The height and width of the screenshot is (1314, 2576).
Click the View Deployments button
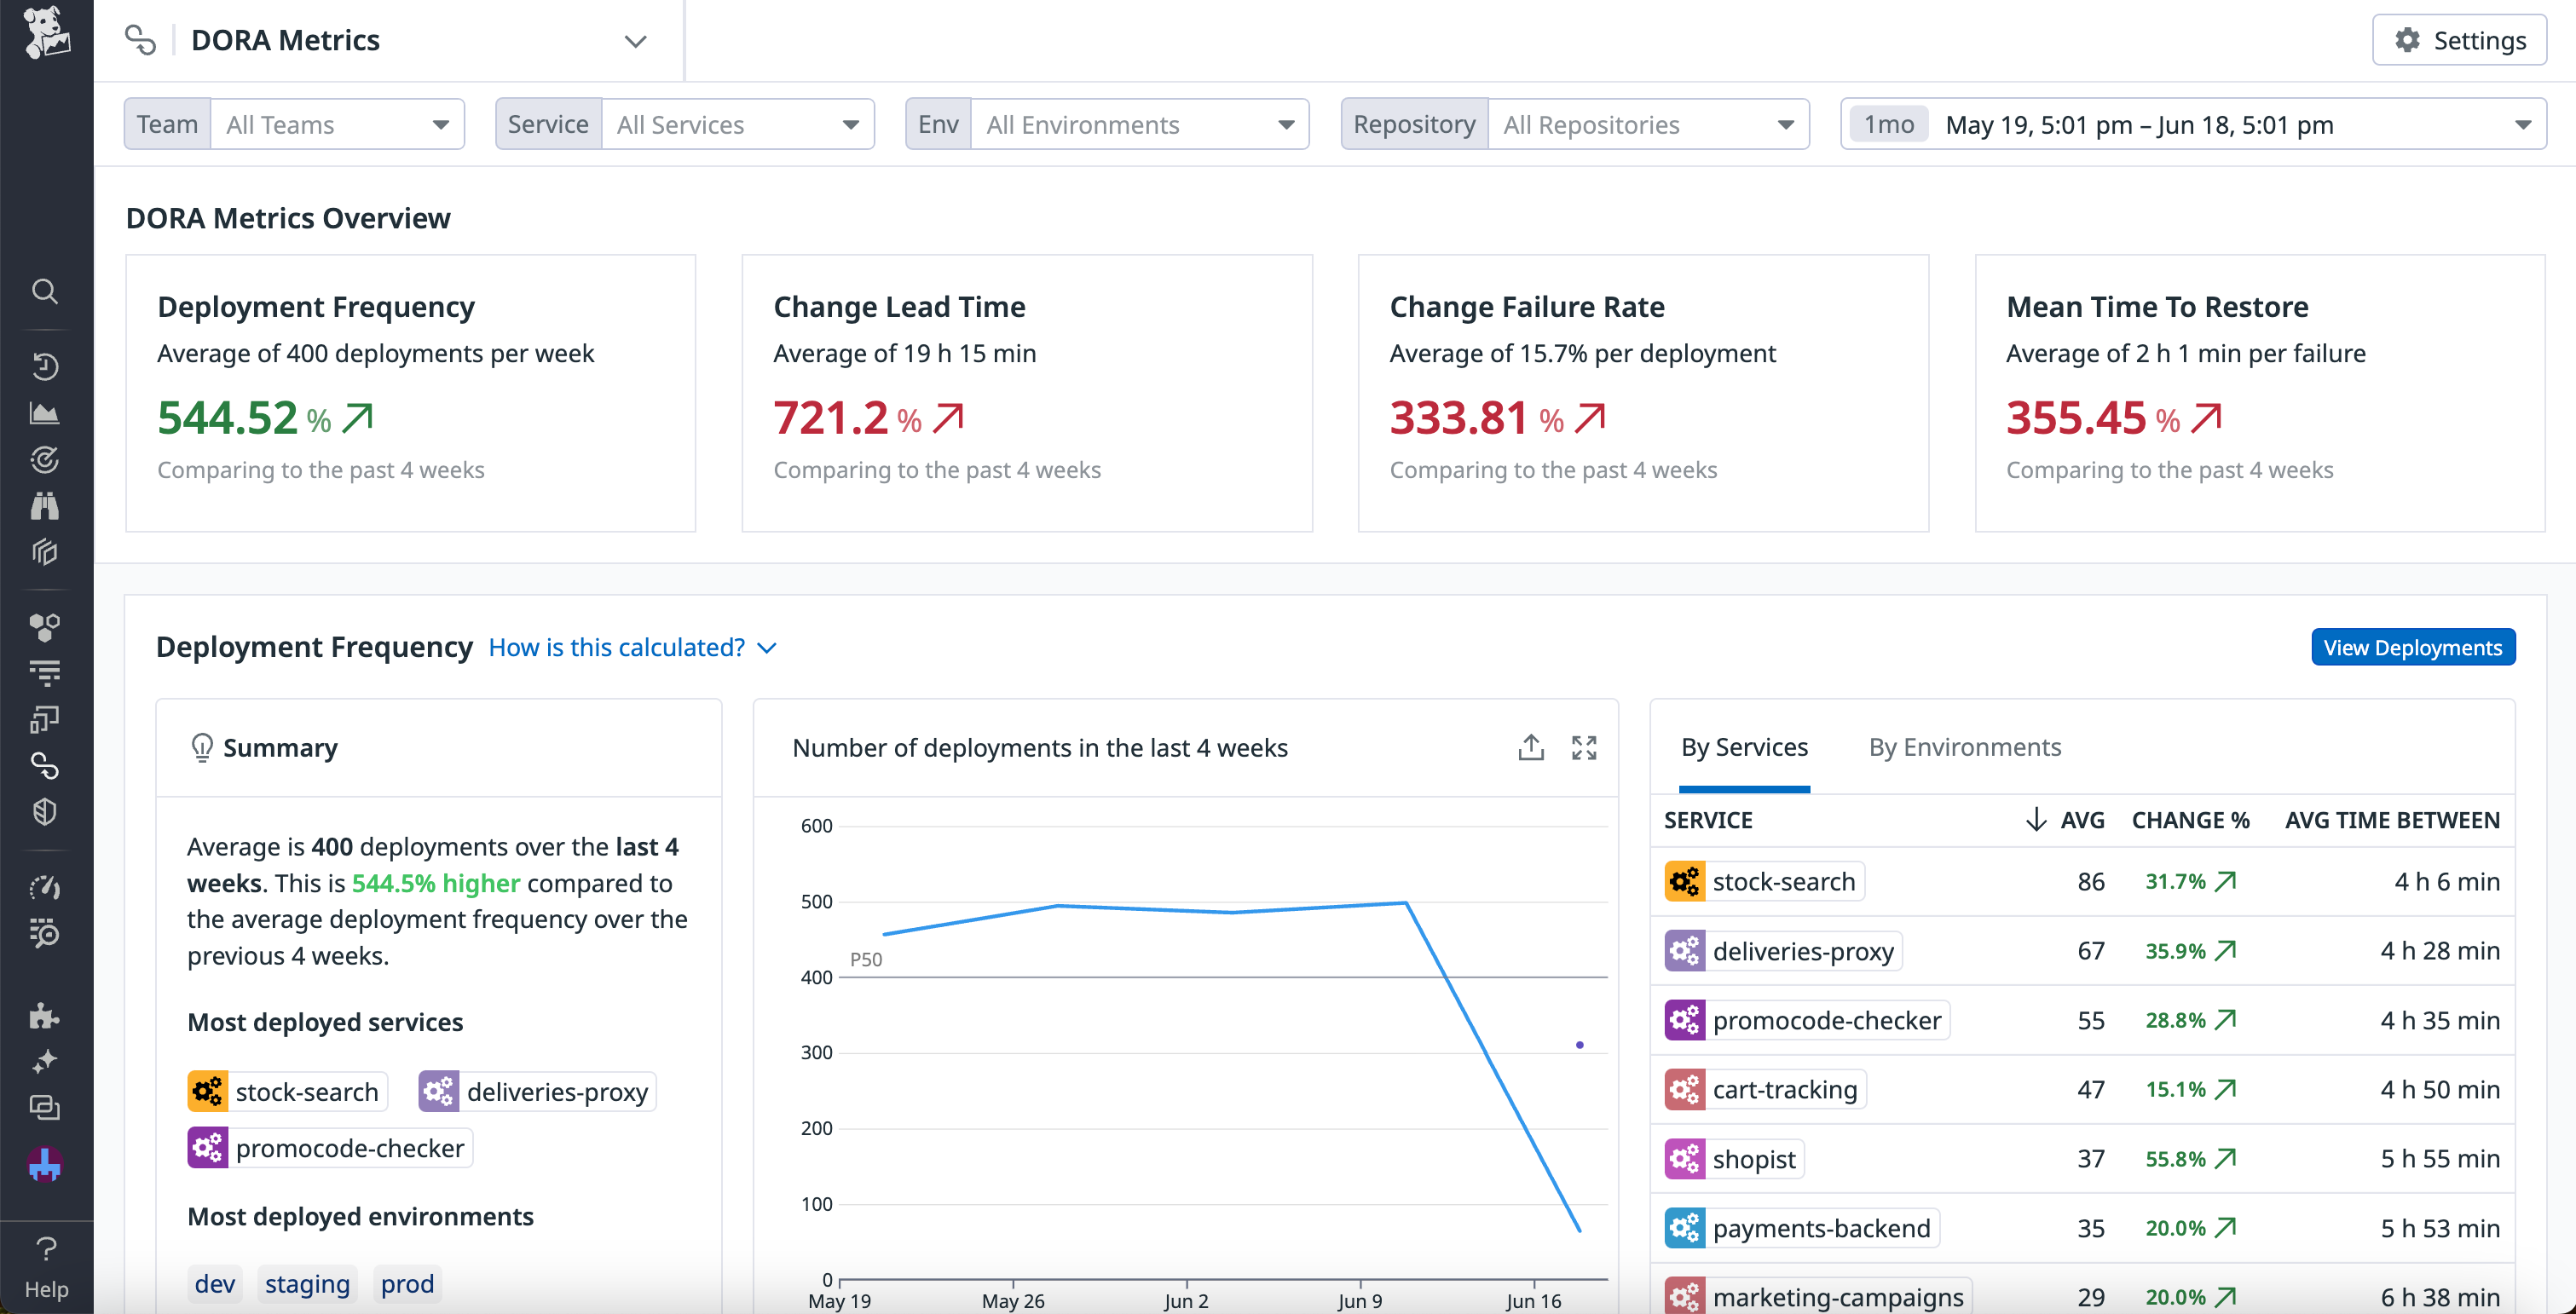pyautogui.click(x=2413, y=647)
